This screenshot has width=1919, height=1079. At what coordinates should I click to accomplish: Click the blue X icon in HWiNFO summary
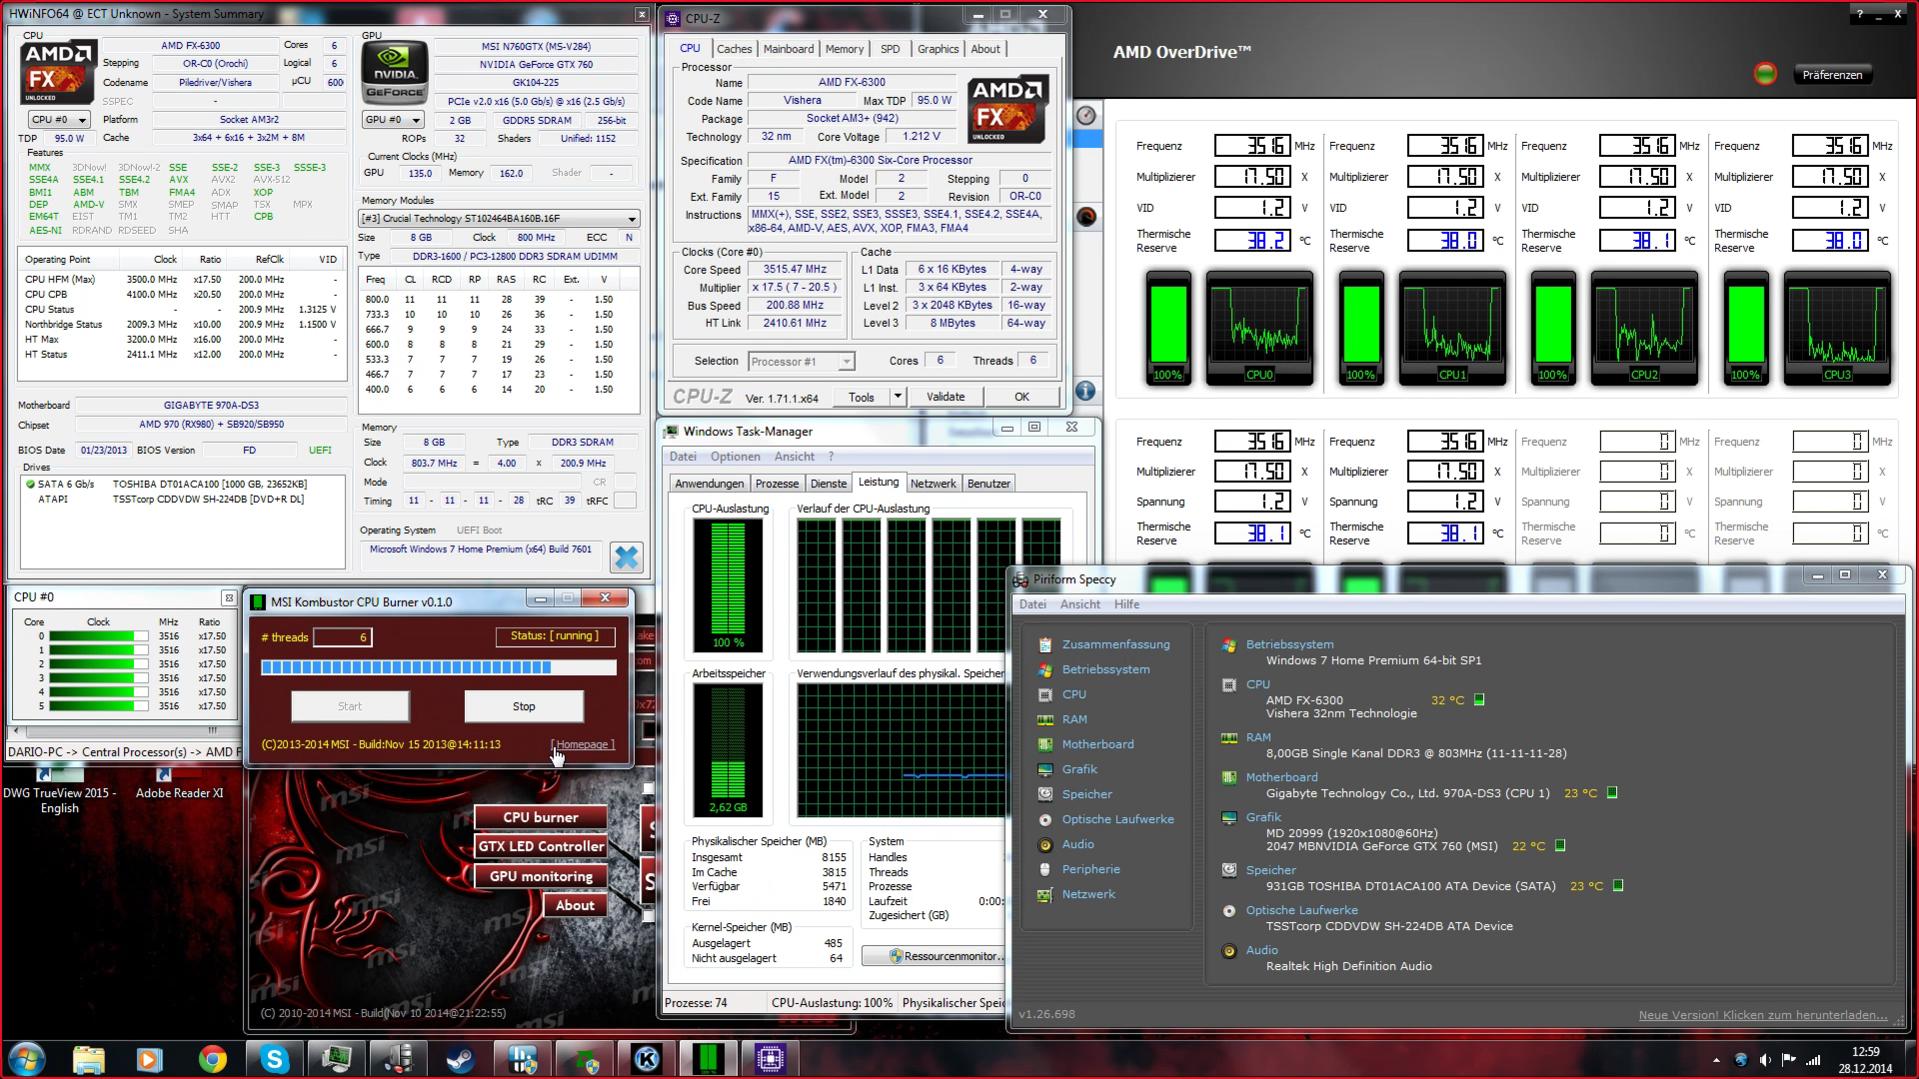626,557
